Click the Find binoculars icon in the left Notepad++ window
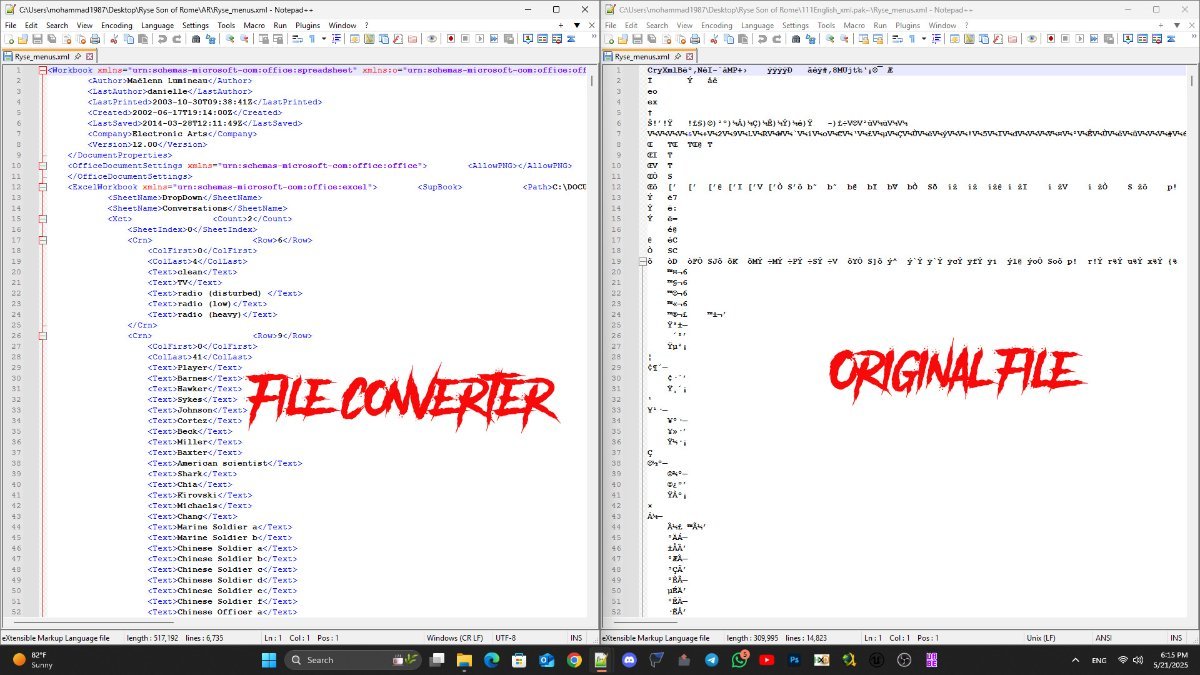 click(x=196, y=39)
